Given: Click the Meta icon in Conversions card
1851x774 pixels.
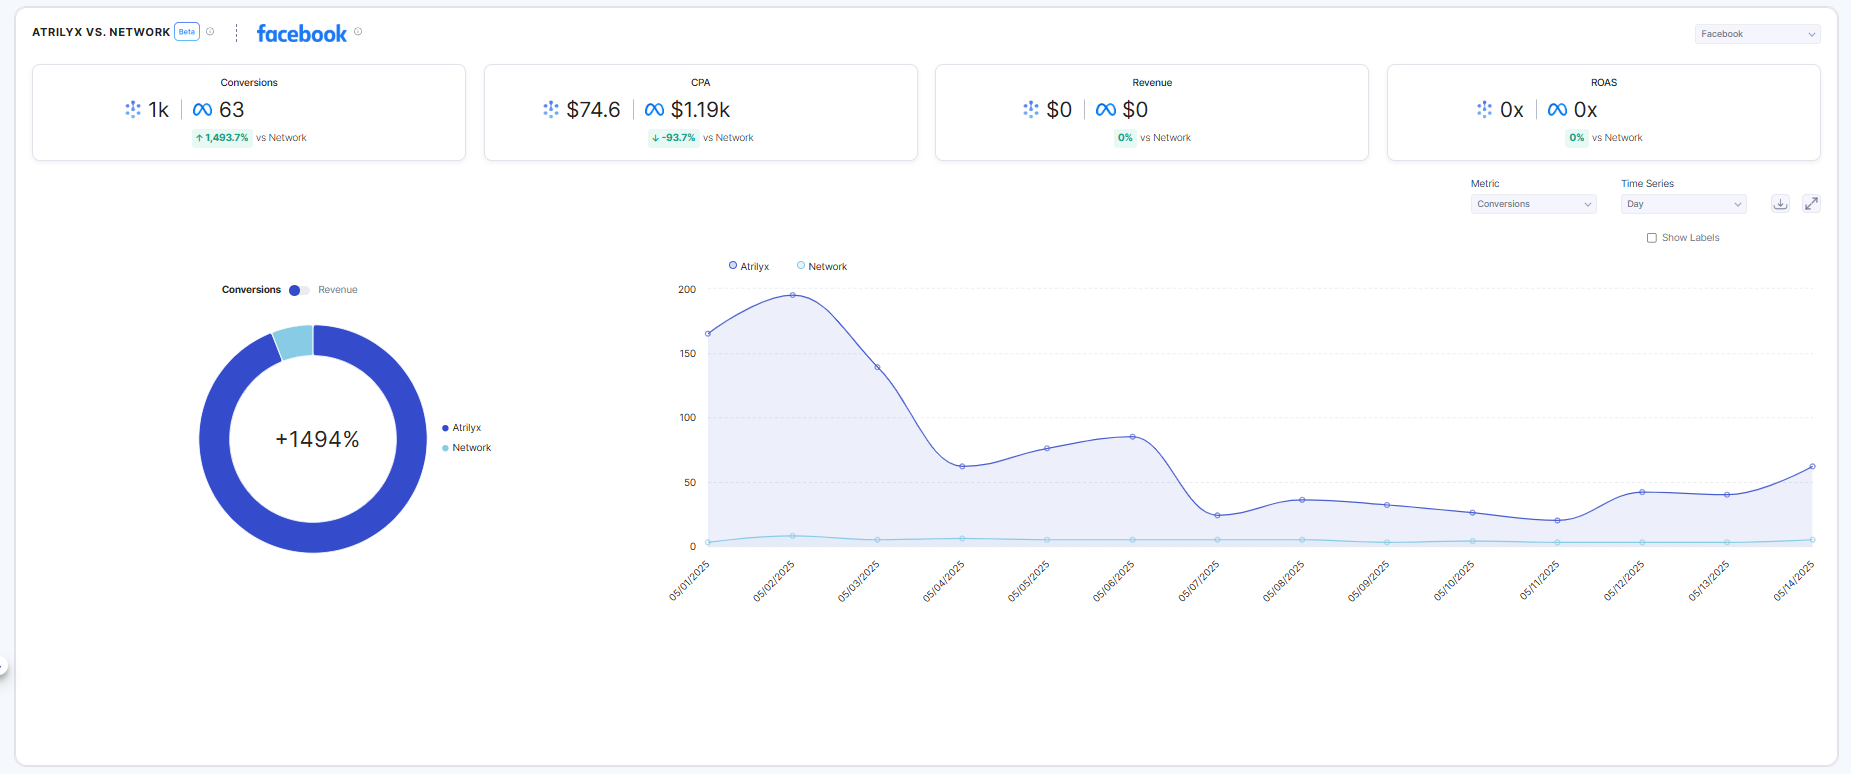Looking at the screenshot, I should click(202, 110).
